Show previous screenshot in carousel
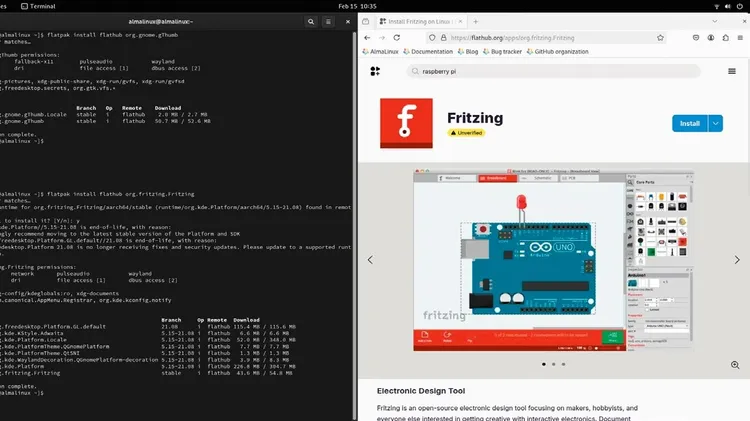Screen dimensions: 750x421 click(x=370, y=260)
